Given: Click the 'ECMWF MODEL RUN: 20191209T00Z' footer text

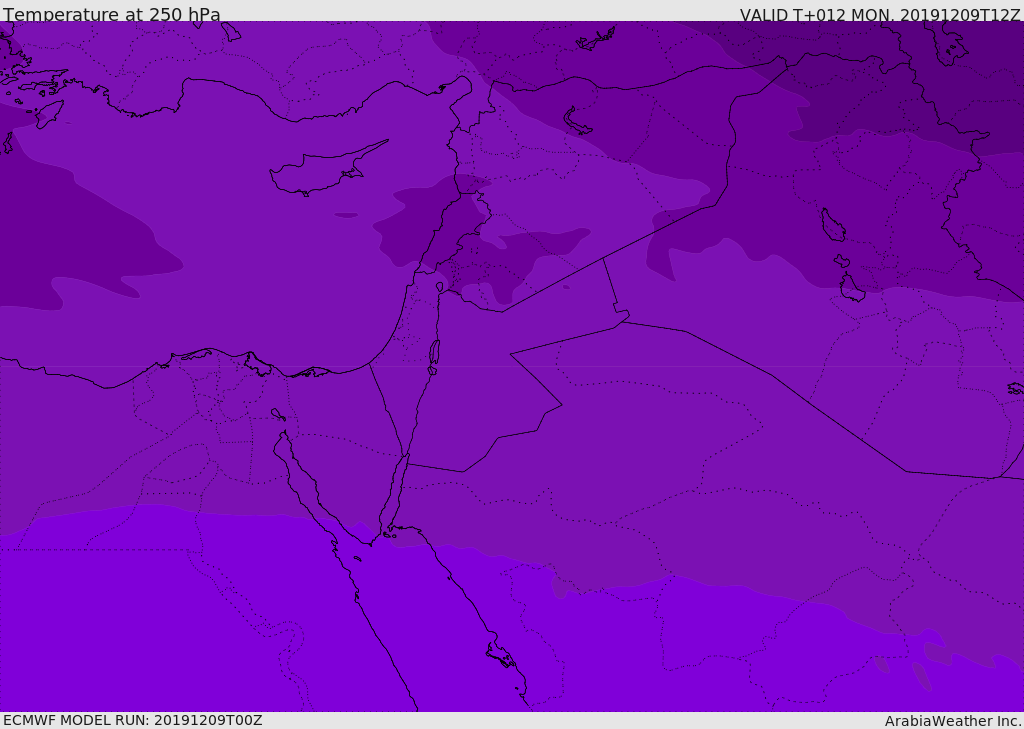Looking at the screenshot, I should pos(133,720).
